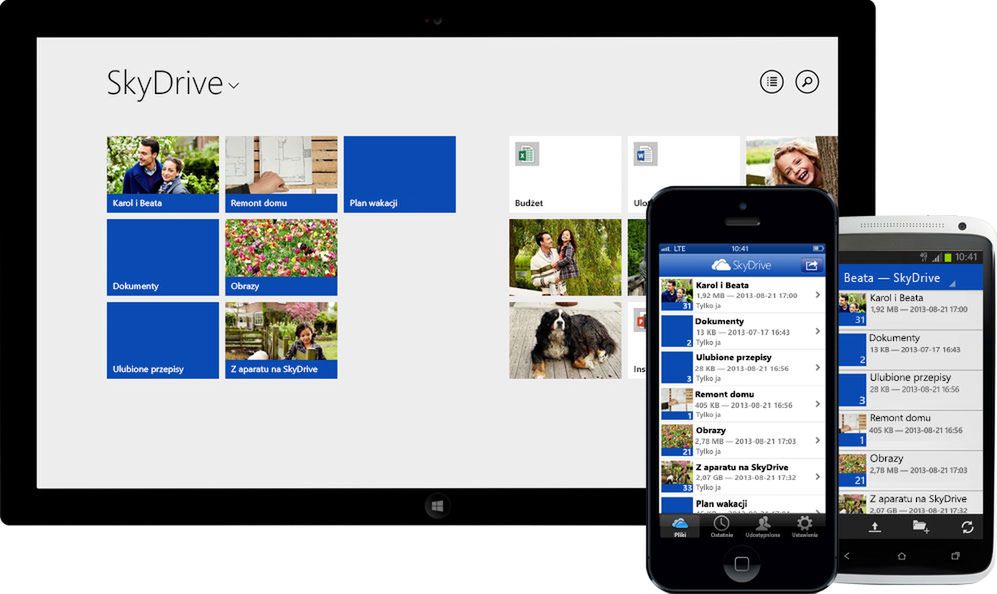The image size is (997, 594).
Task: Open the Obrazy flower thumbnail tile
Action: pyautogui.click(x=280, y=257)
